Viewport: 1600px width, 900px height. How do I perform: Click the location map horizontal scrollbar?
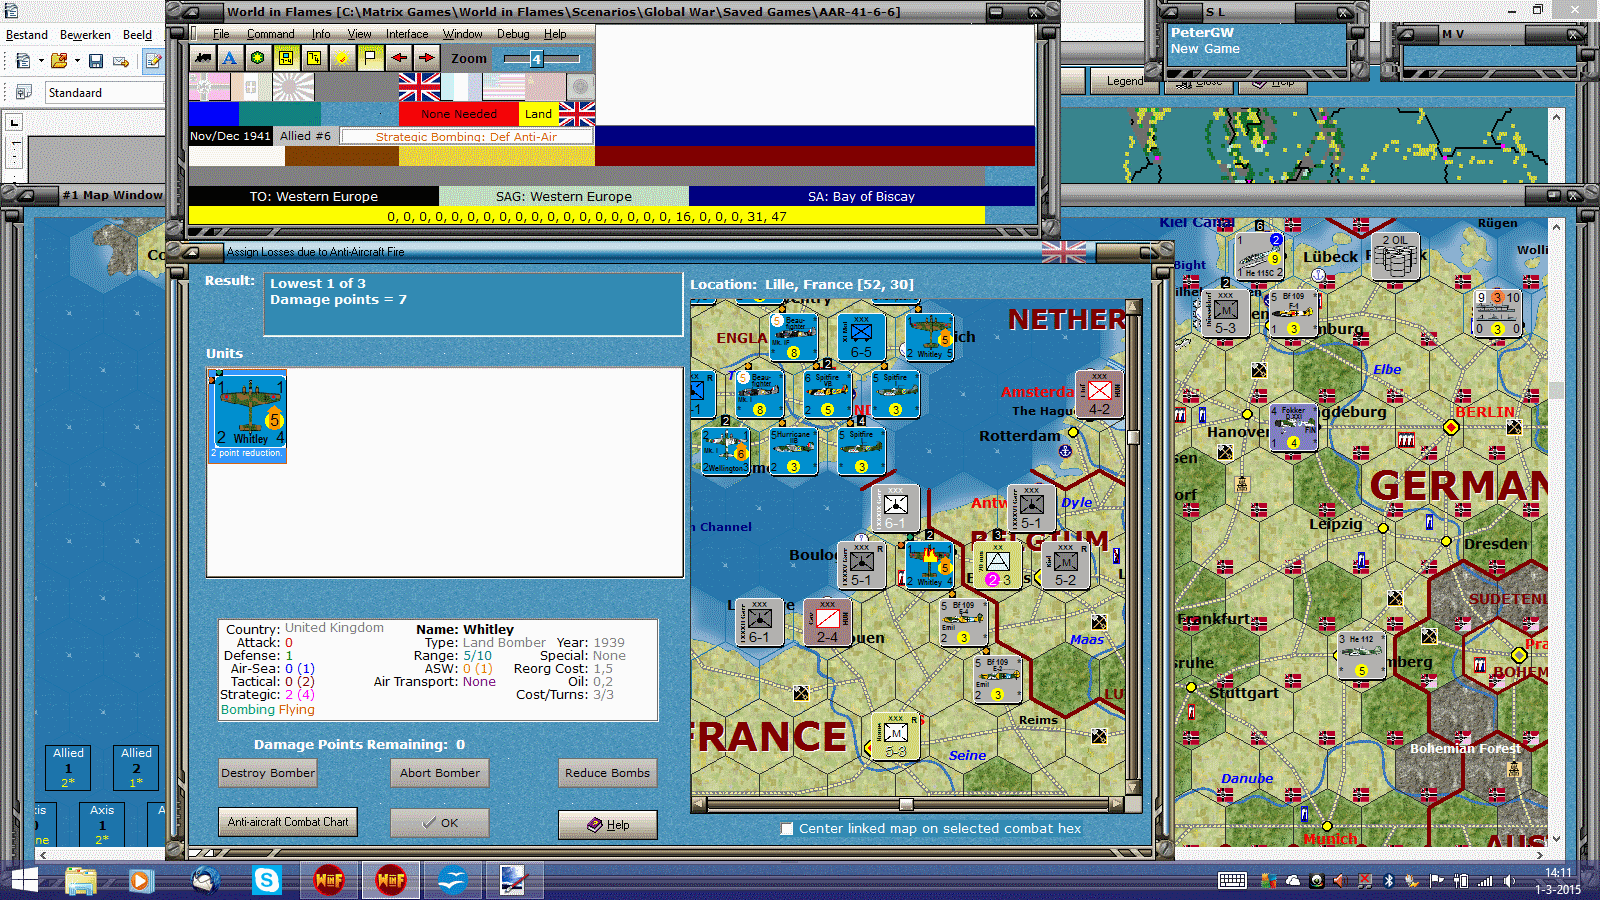906,804
